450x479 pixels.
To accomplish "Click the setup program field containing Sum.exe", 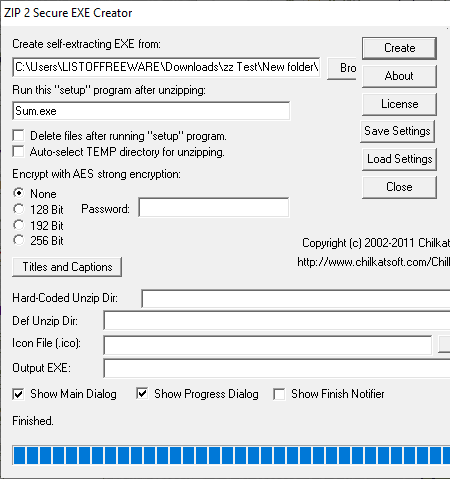I will pos(151,111).
